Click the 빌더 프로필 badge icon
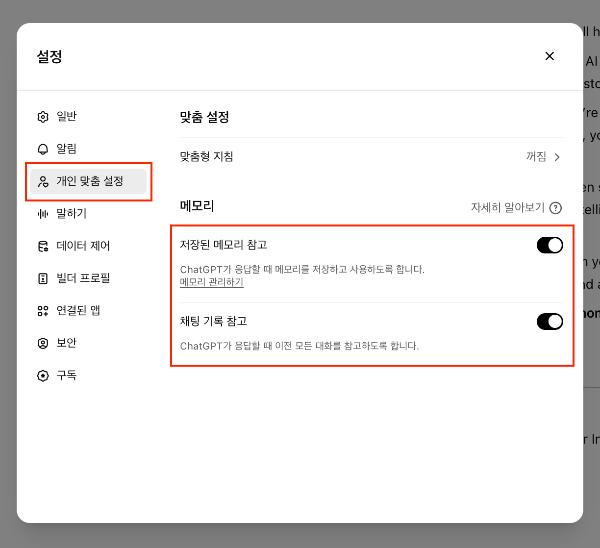Image resolution: width=600 pixels, height=548 pixels. coord(43,278)
